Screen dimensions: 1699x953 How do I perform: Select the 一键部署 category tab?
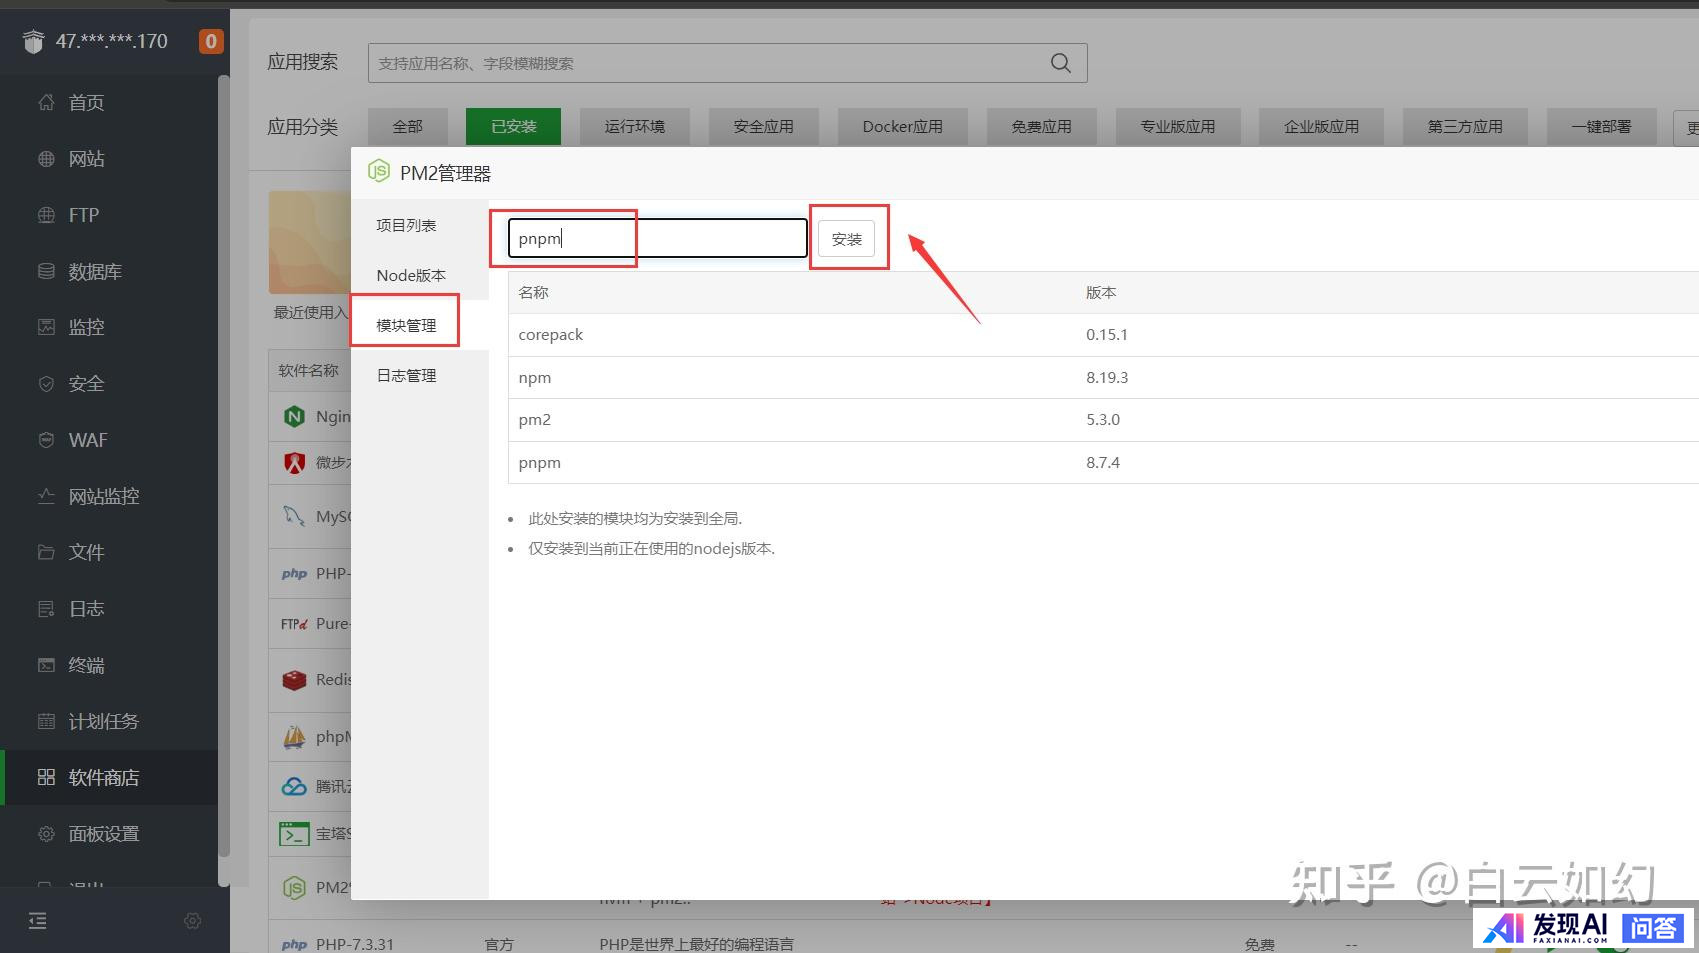(1601, 127)
